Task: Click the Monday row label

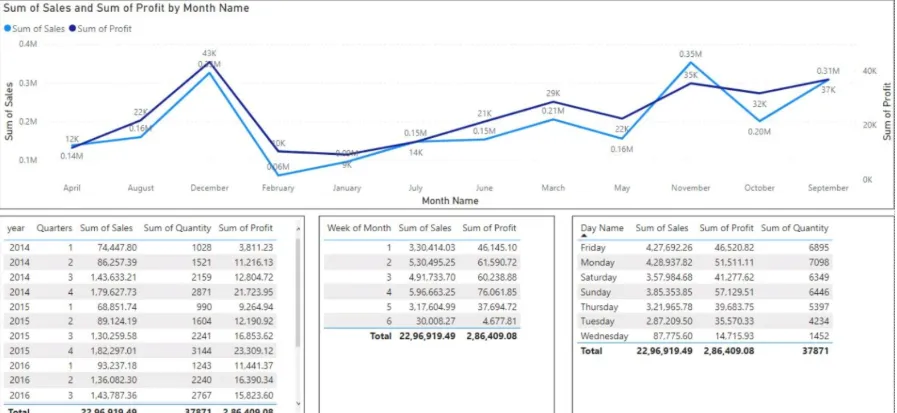Action: pos(597,263)
